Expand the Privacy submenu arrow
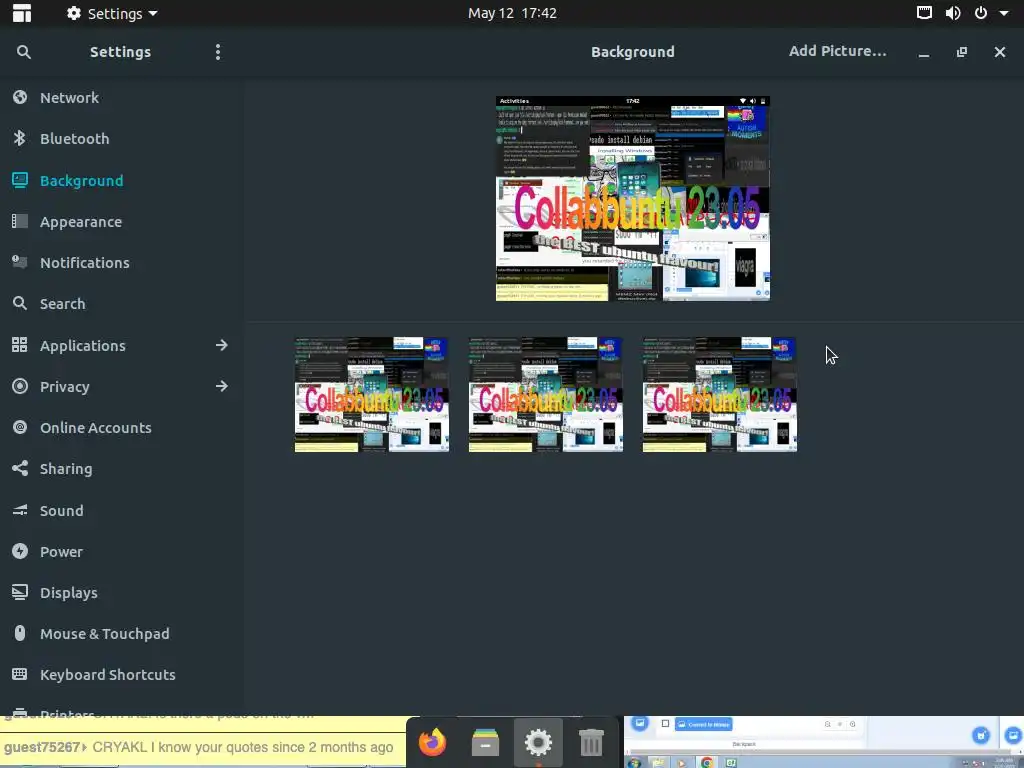 [222, 386]
